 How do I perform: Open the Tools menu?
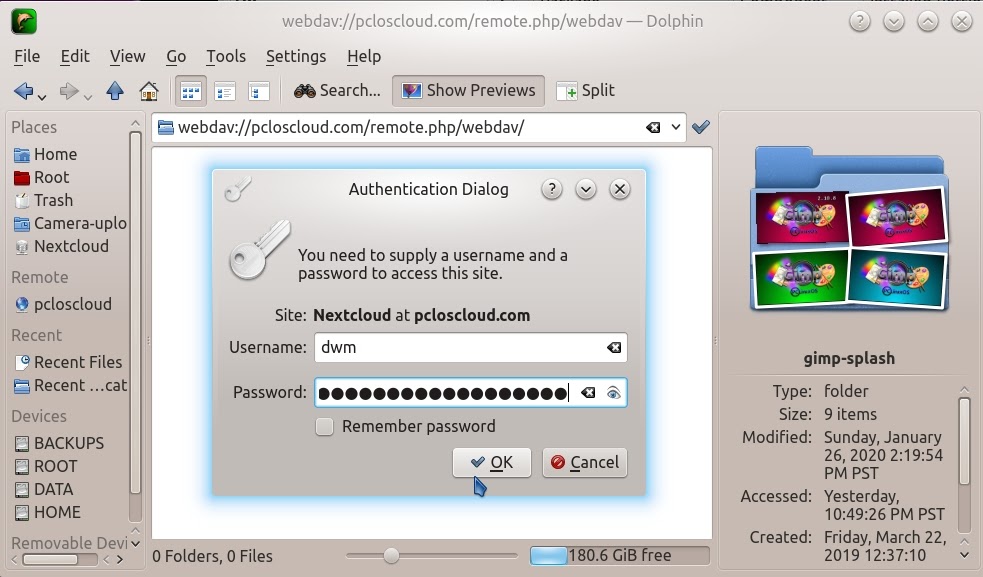point(226,56)
